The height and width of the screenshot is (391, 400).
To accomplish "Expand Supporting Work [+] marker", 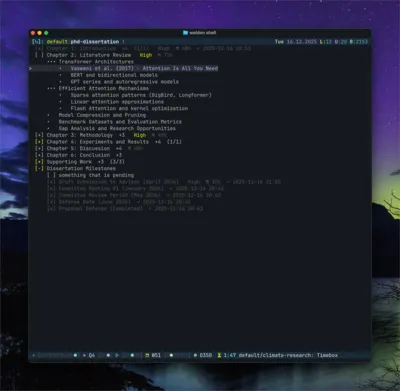I will [x=39, y=162].
